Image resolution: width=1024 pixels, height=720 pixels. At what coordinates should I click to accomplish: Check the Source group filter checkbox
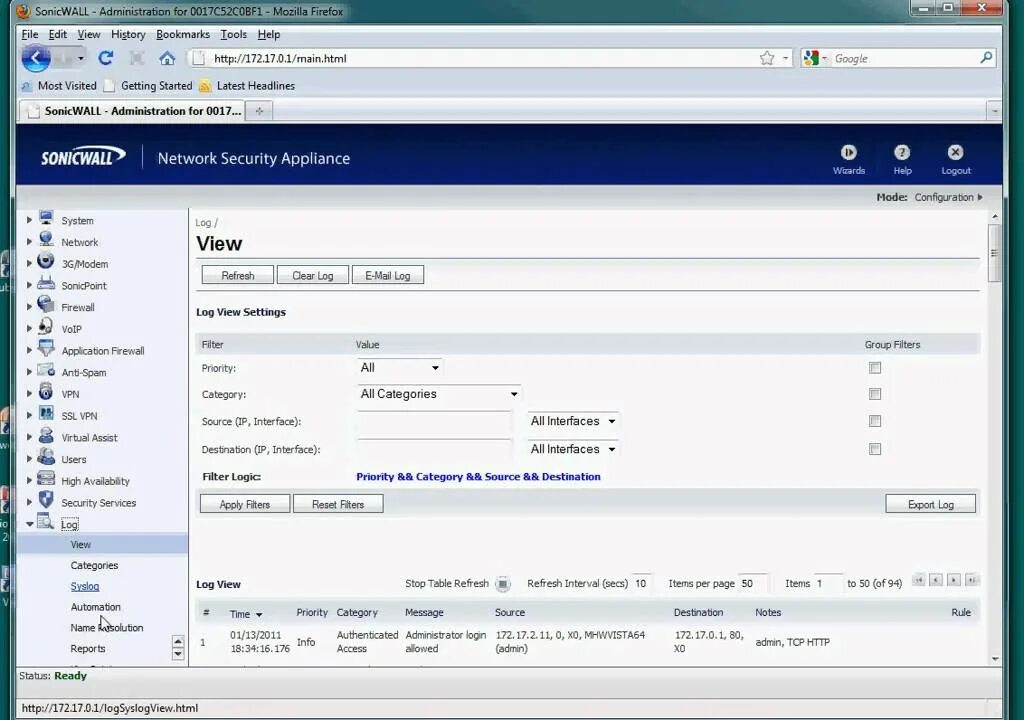coord(875,421)
